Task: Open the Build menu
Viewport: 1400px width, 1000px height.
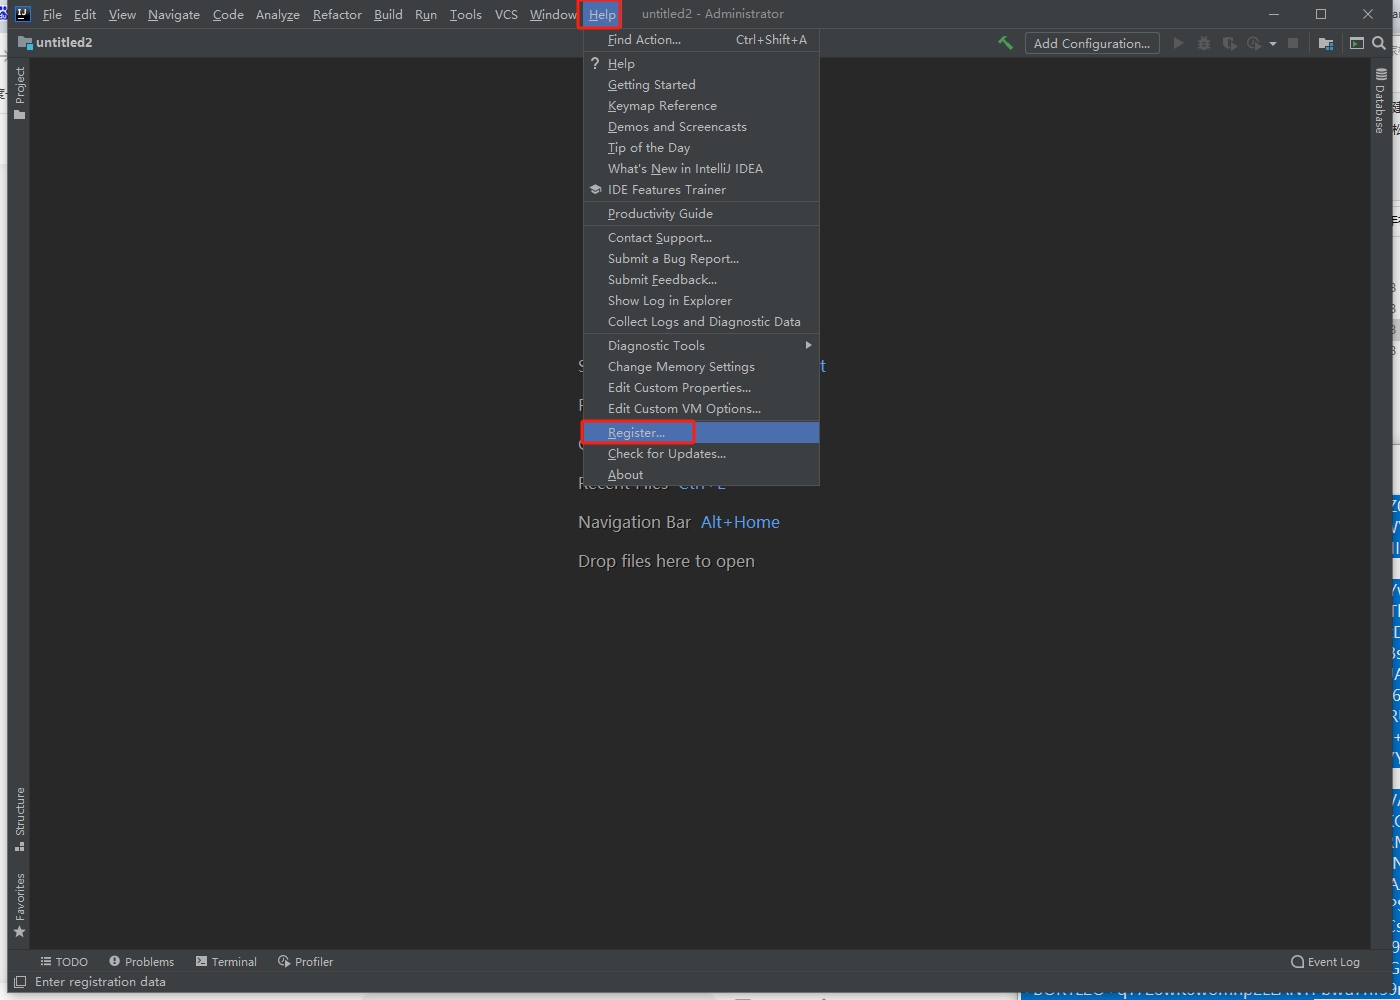Action: click(x=388, y=14)
